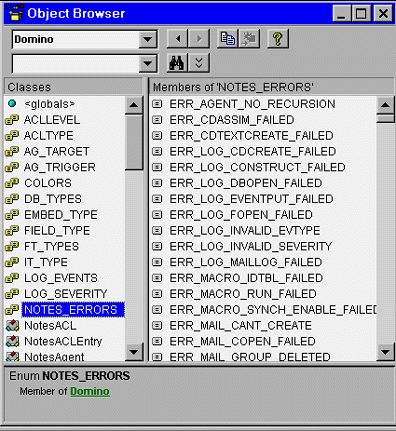Select IT_TYPE enum in Classes

(x=46, y=262)
